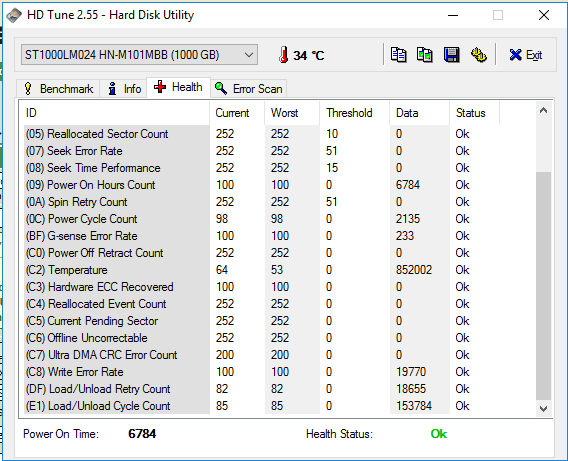Screen dimensions: 568x461
Task: Open the ST1000LM024 drive selection dropdown
Action: (x=139, y=55)
